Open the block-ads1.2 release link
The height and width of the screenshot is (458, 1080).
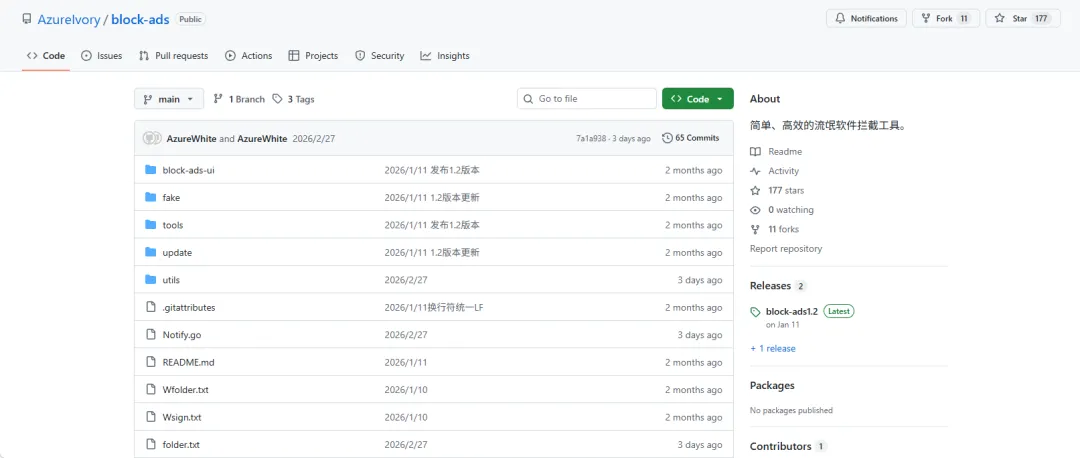(x=791, y=311)
